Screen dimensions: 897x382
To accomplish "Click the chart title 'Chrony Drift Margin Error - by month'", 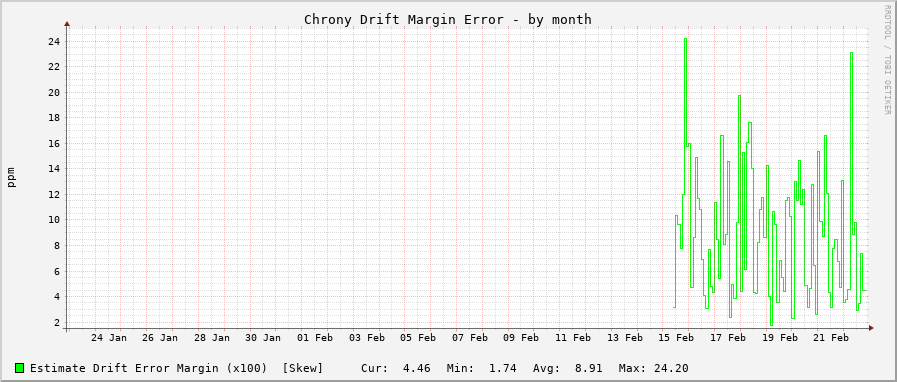I will [447, 19].
